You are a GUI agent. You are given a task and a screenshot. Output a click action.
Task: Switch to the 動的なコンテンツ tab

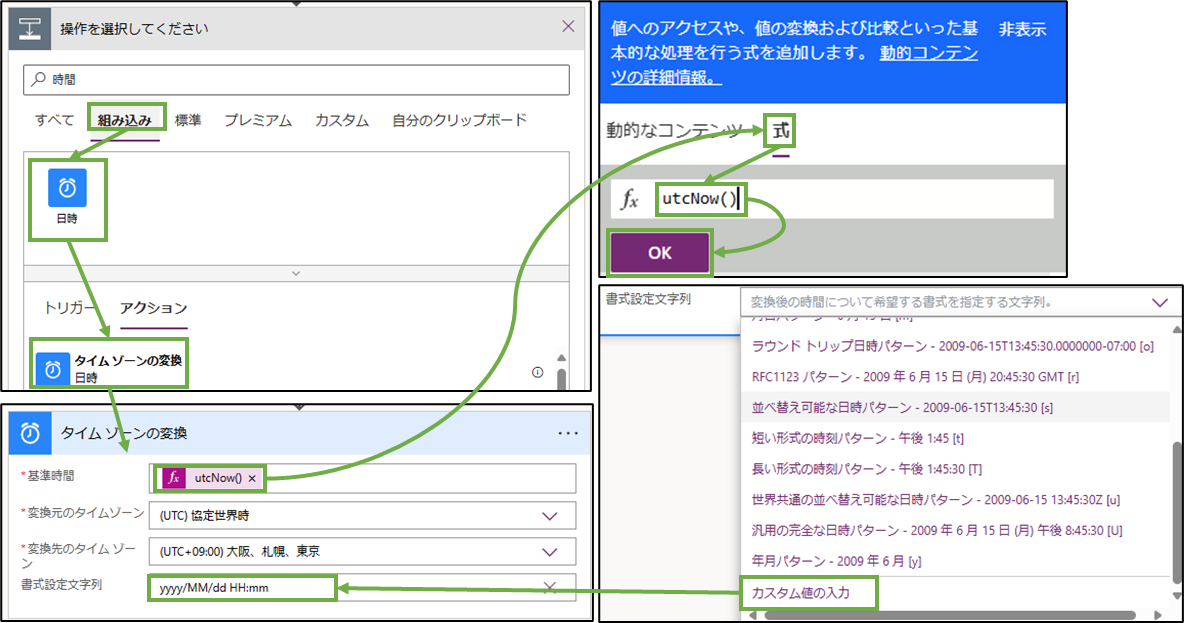[674, 131]
